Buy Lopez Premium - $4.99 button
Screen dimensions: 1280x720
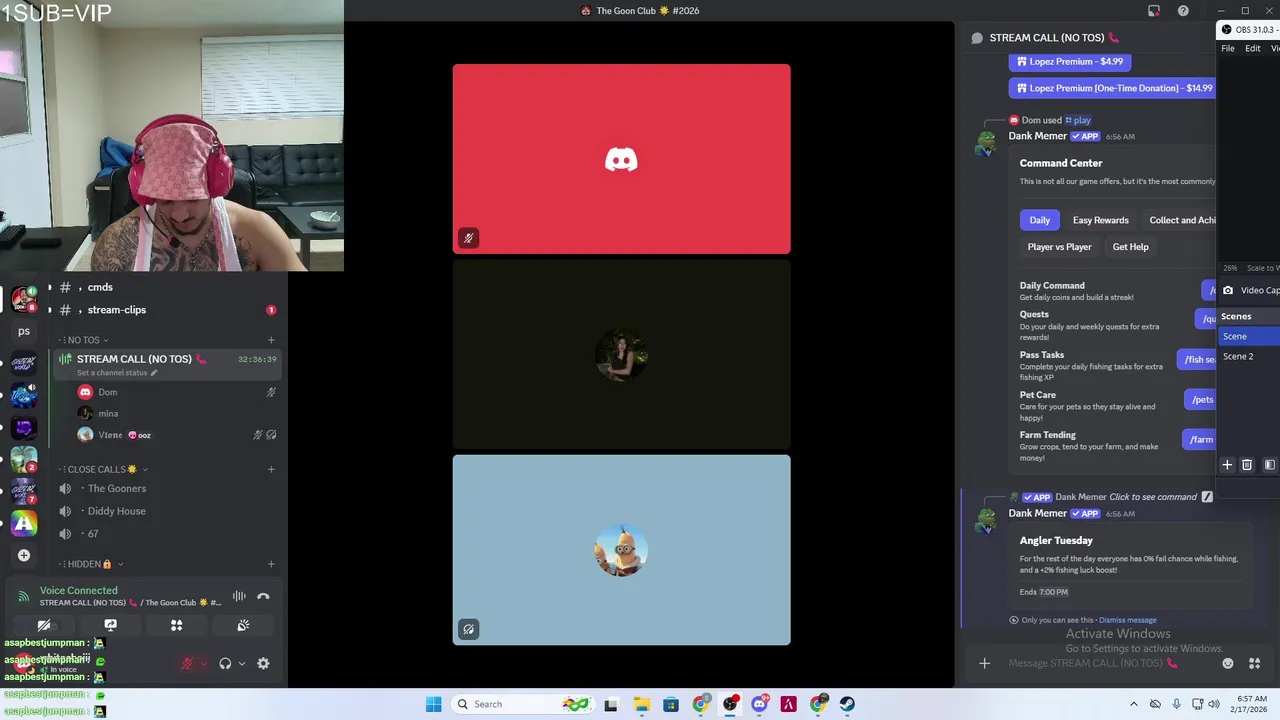[x=1070, y=61]
